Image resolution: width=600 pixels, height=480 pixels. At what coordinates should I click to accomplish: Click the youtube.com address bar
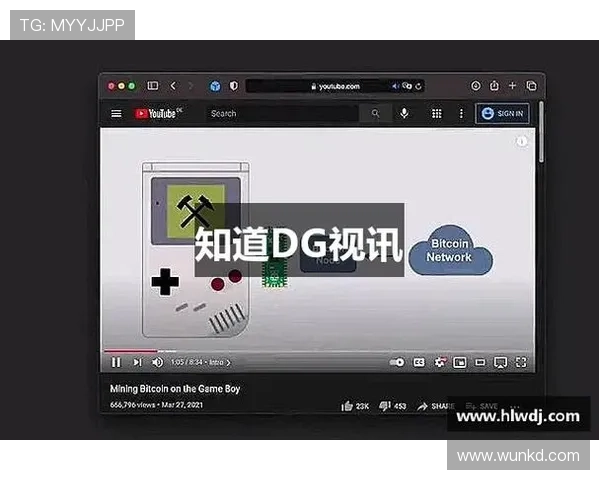[335, 86]
